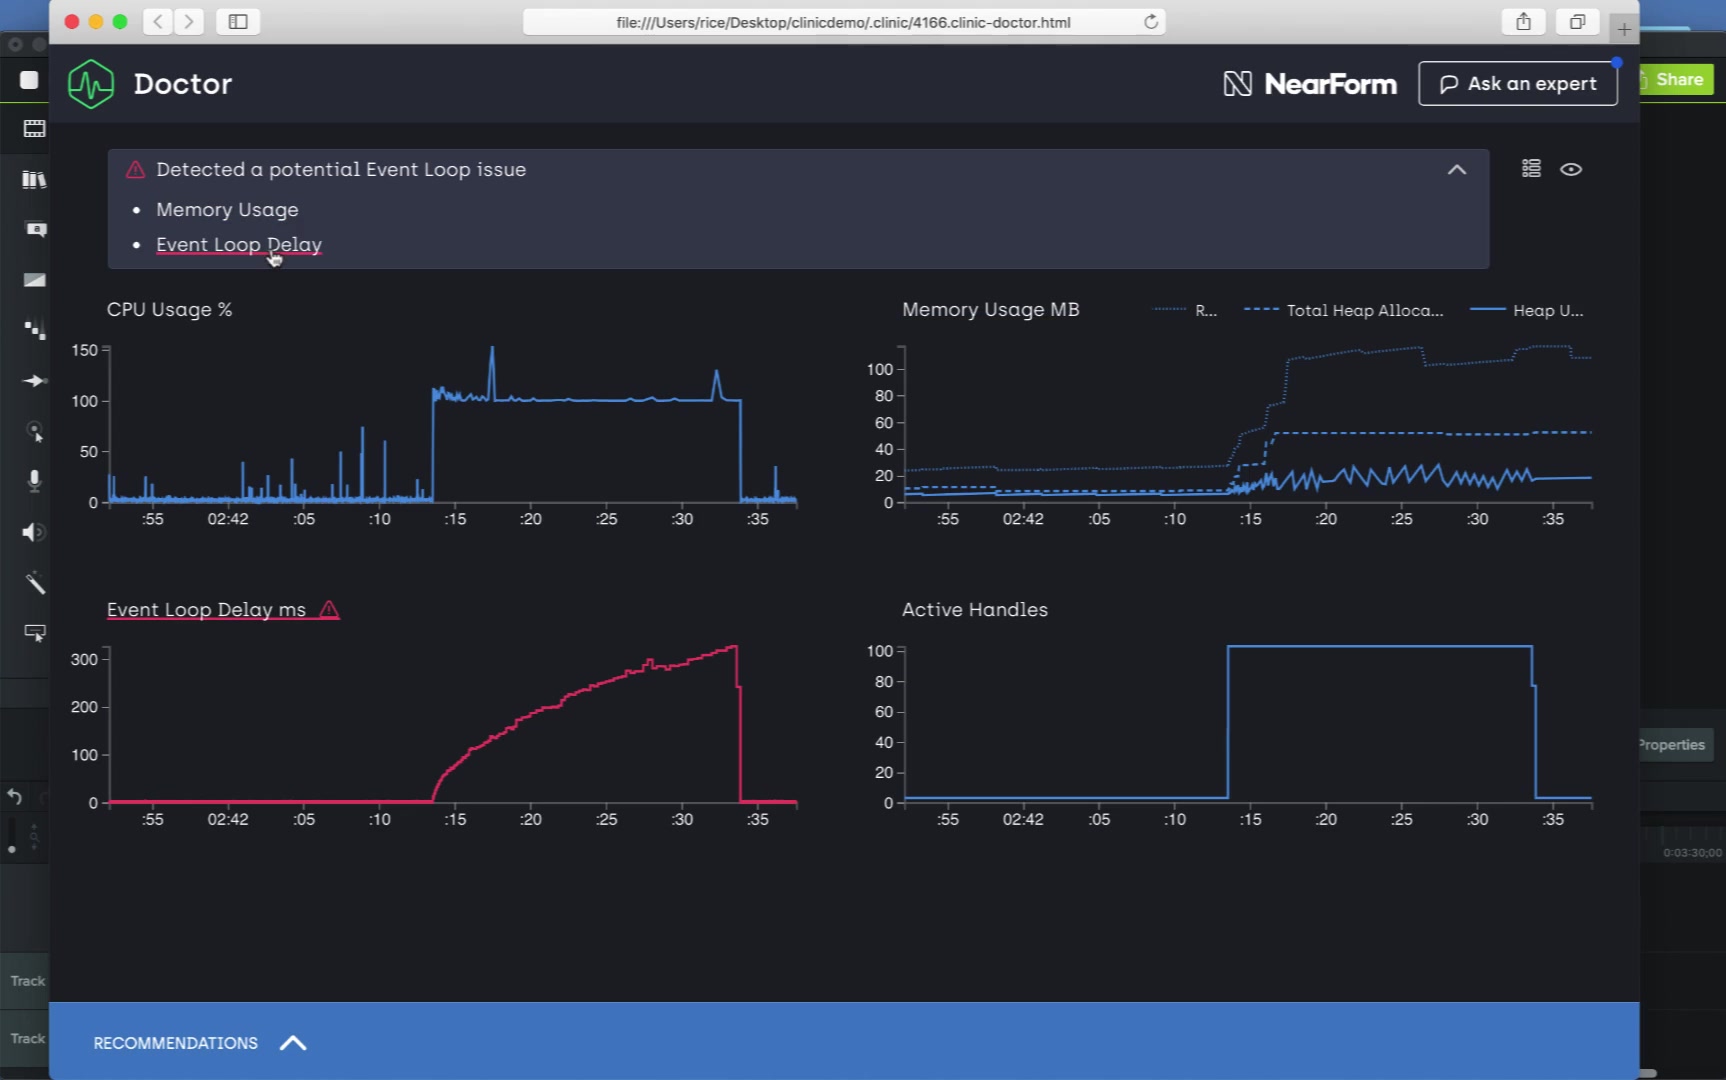Click the Record button in the background editor
This screenshot has height=1080, width=1726.
coord(29,80)
